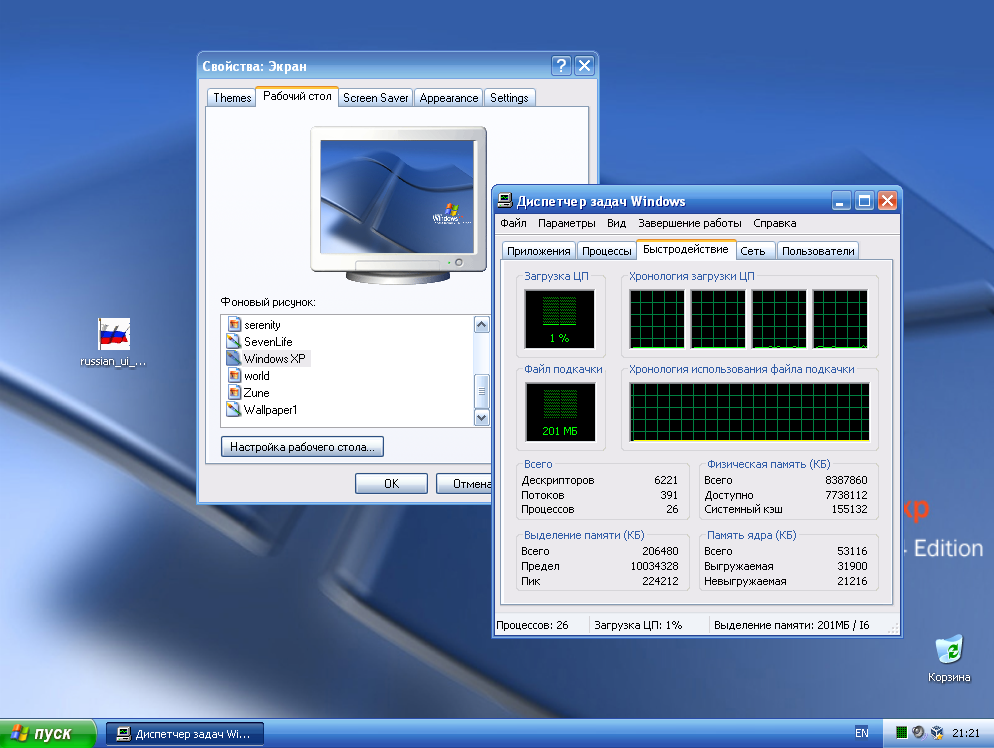This screenshot has width=994, height=748.
Task: Open the Завершение работы menu
Action: click(690, 223)
